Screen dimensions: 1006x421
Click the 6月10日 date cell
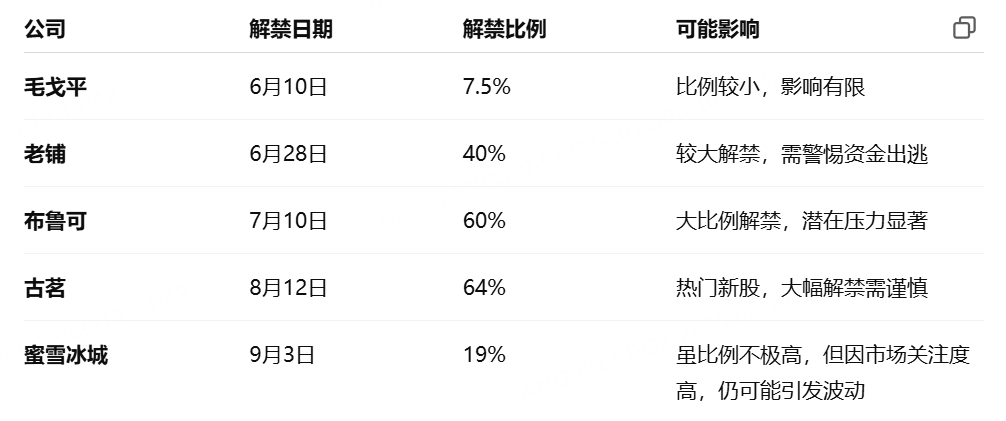(288, 87)
